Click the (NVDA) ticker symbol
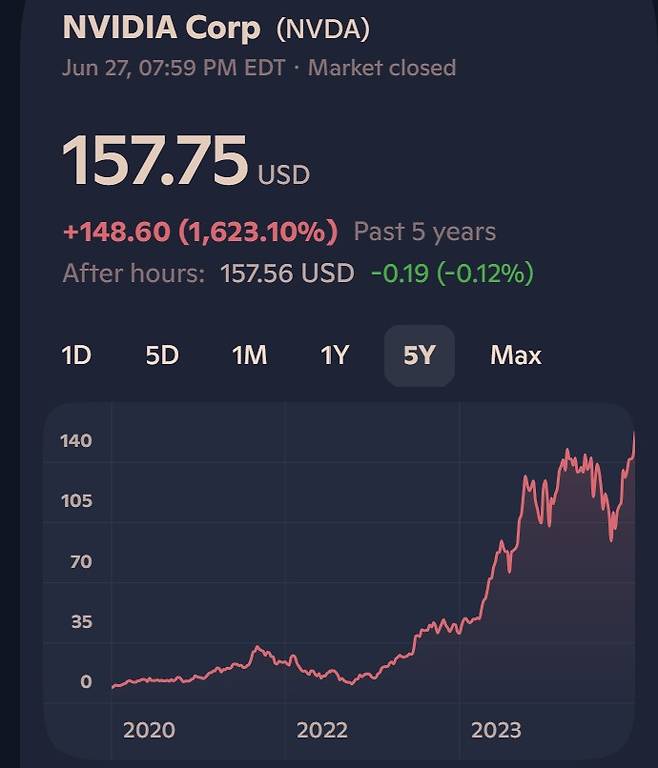Screen dimensions: 658x768 (x=322, y=29)
